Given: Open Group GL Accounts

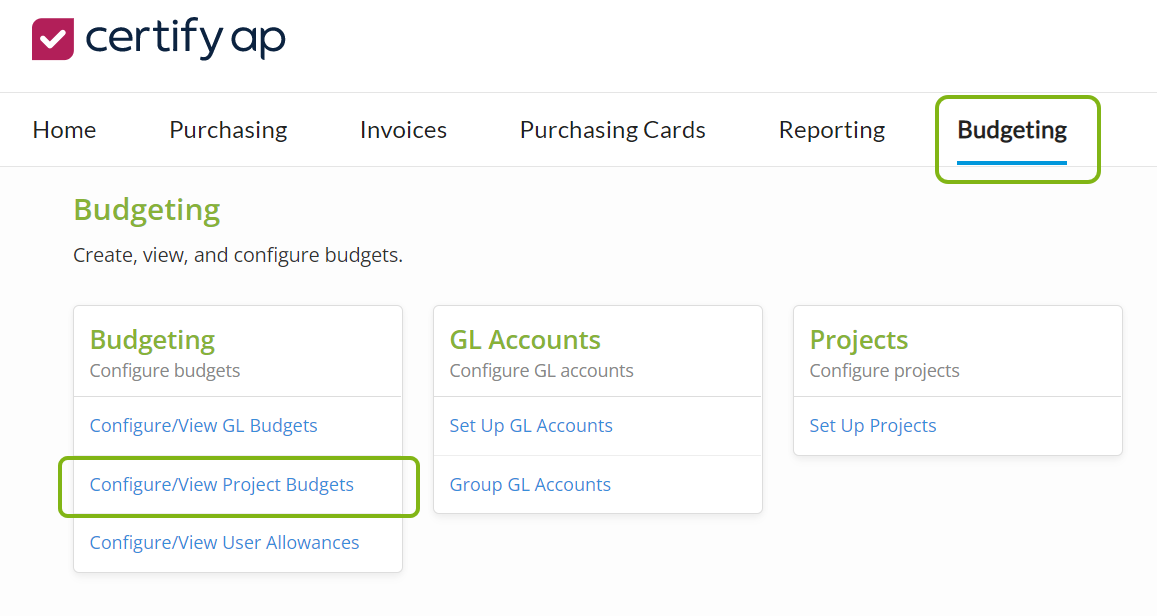Looking at the screenshot, I should pos(530,484).
